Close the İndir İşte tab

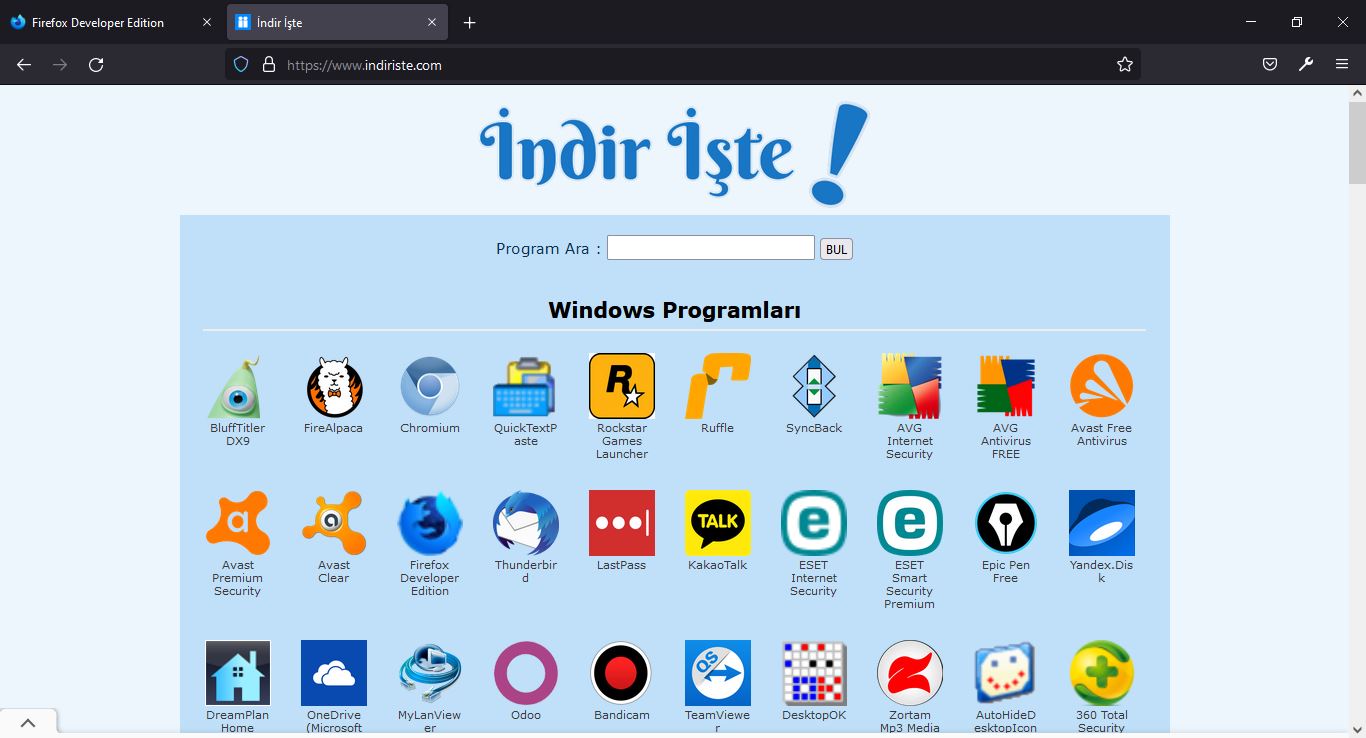tap(432, 22)
